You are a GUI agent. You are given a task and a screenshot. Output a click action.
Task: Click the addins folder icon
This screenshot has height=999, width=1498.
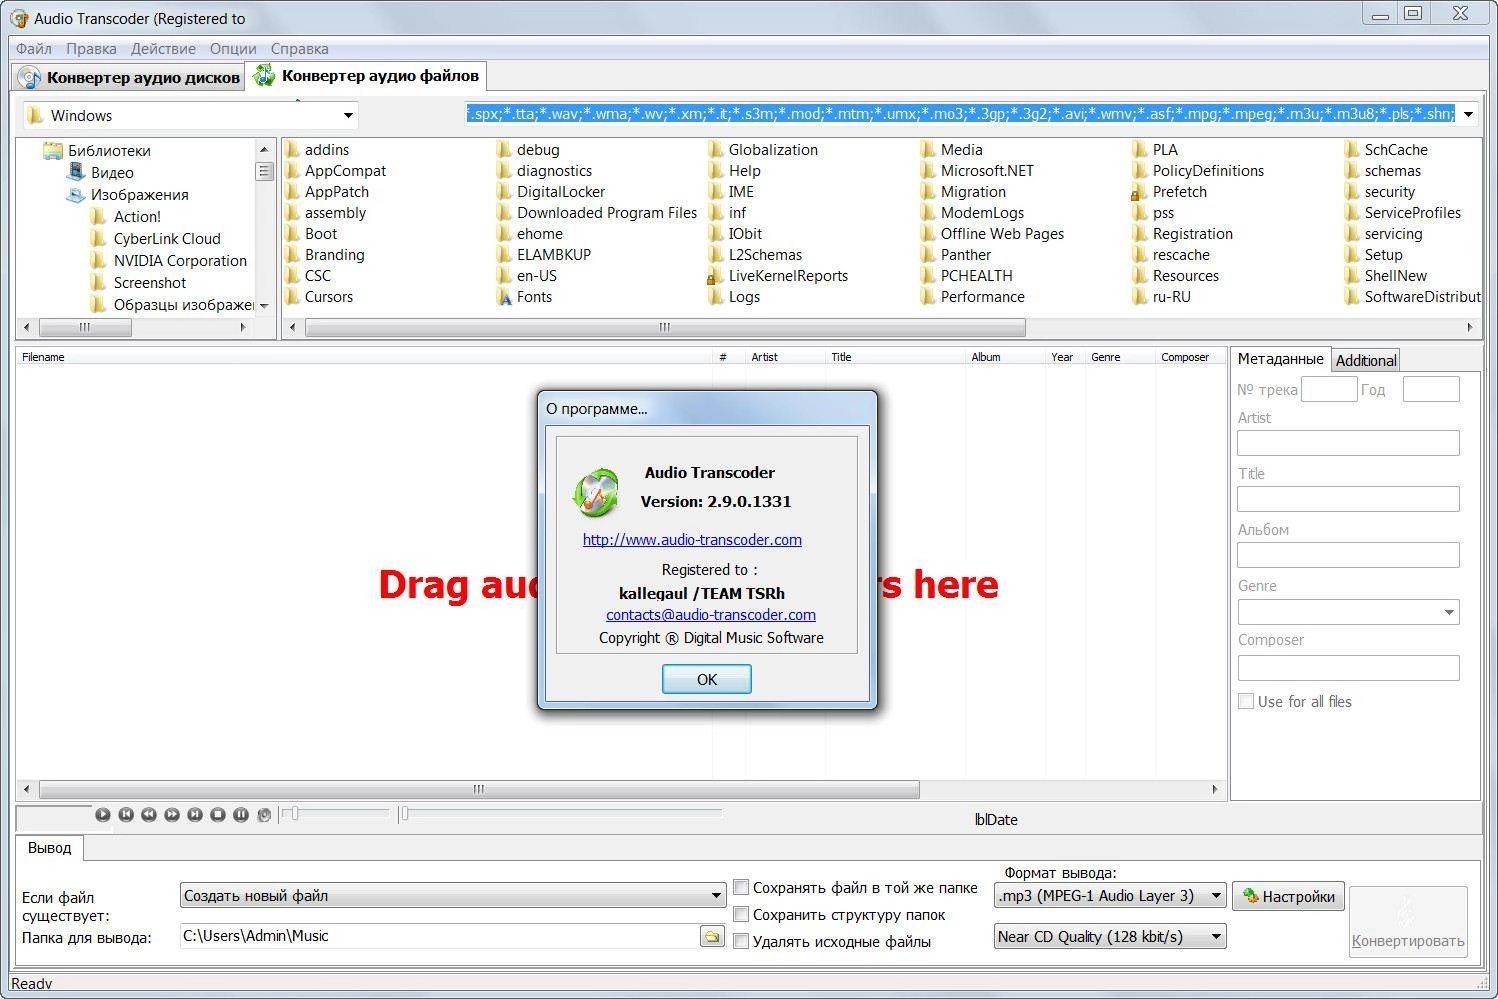293,150
